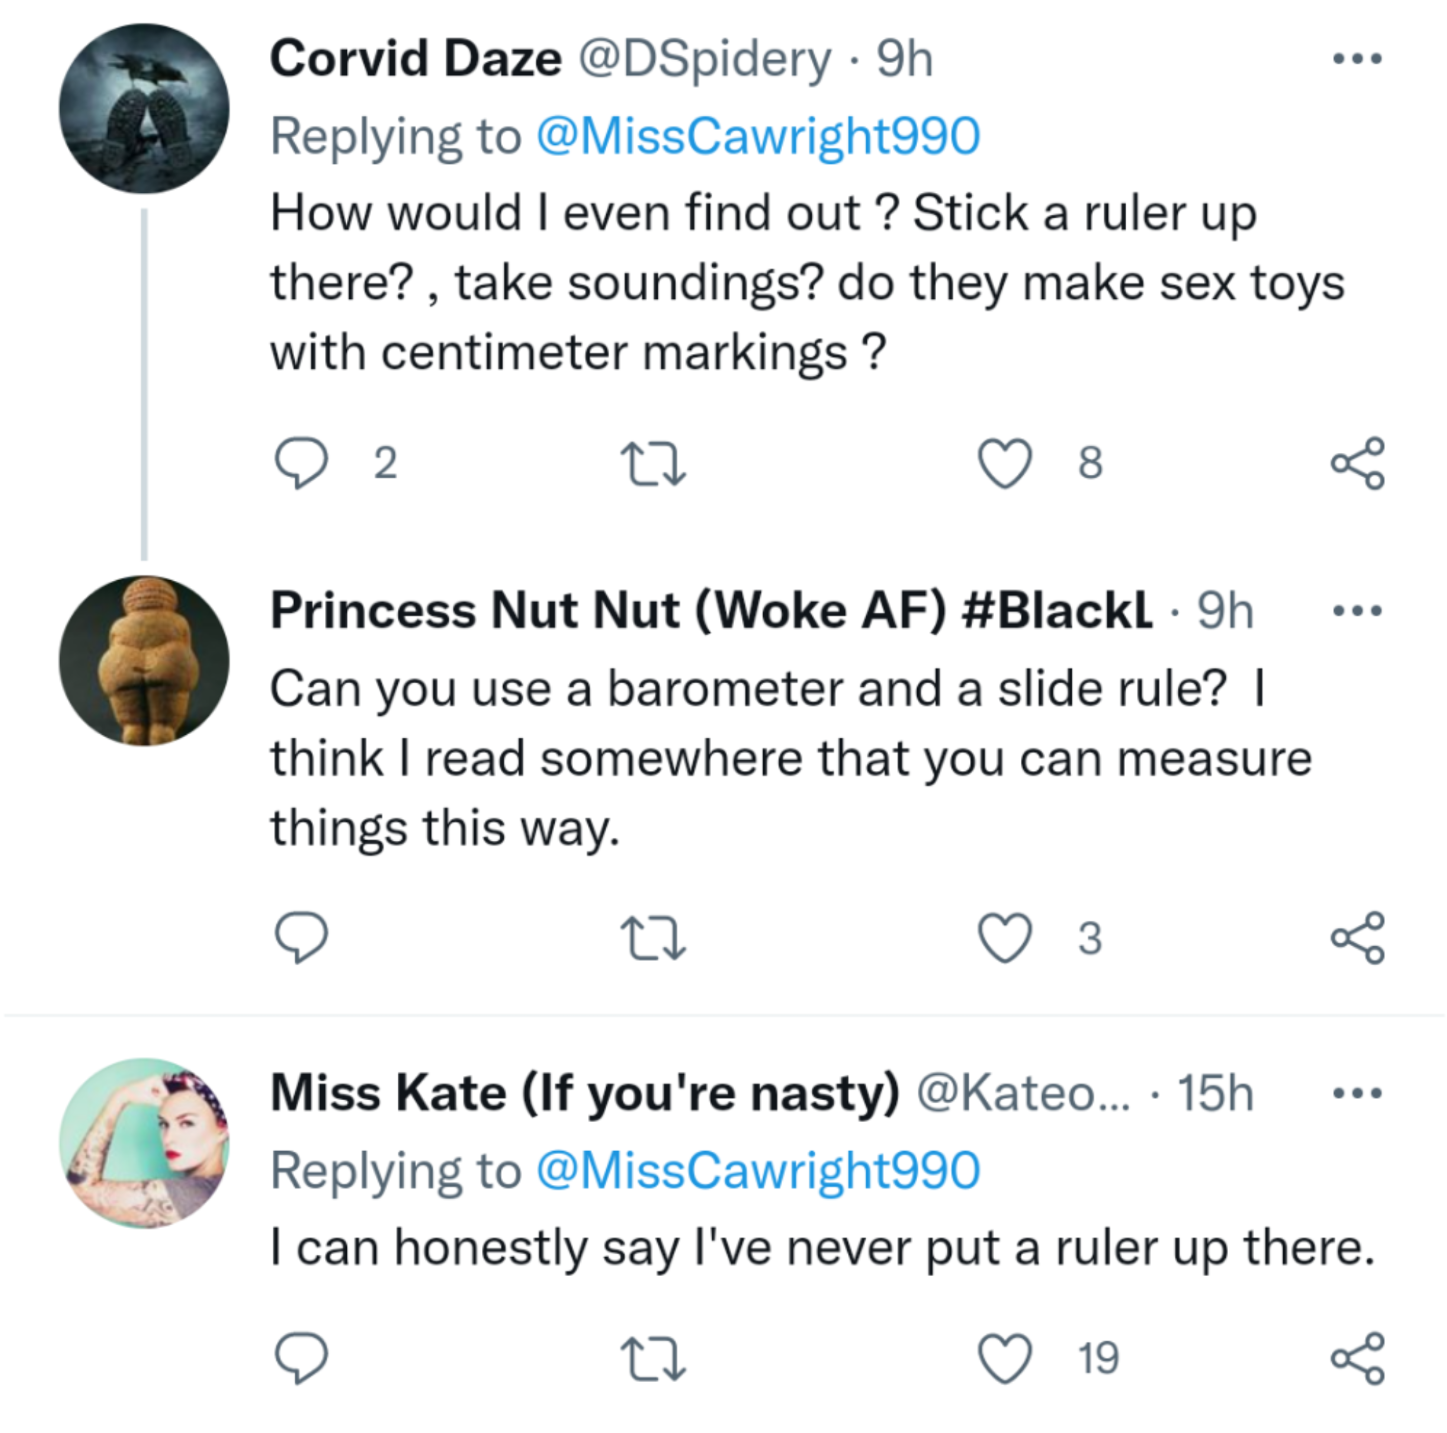Share Princess Nut Nut's tweet

click(x=1357, y=938)
